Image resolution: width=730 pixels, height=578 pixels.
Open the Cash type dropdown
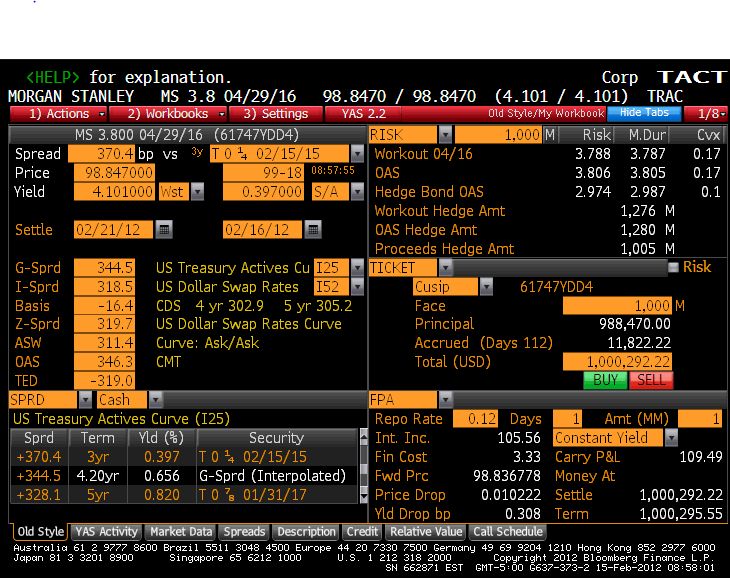click(x=155, y=399)
